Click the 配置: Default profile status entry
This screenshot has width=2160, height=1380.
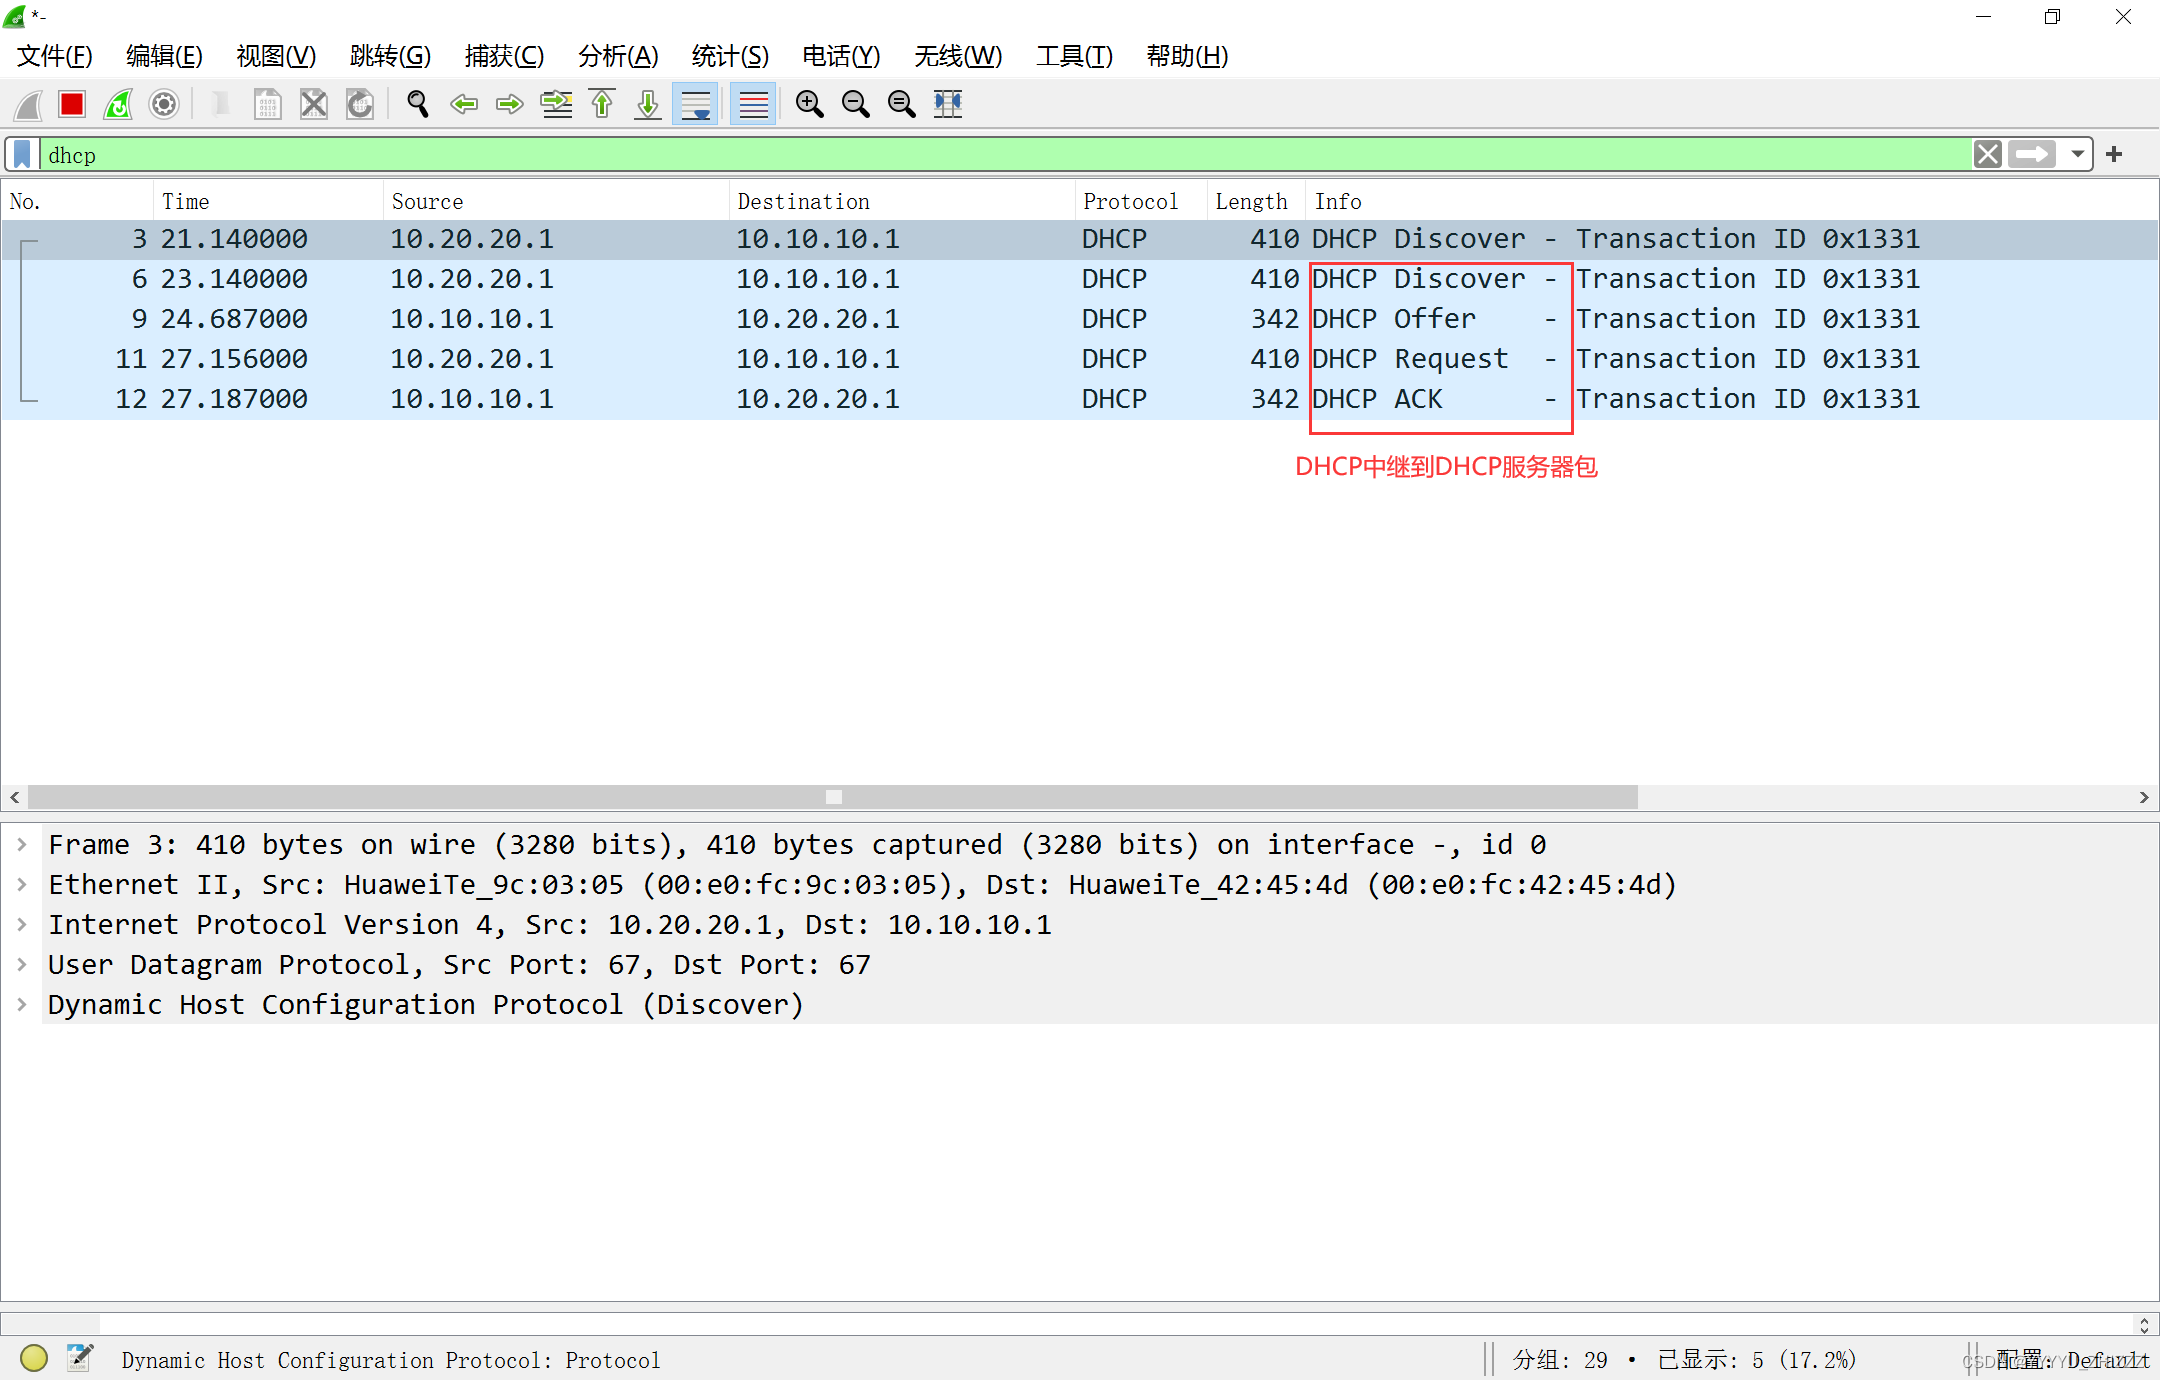[x=2072, y=1360]
